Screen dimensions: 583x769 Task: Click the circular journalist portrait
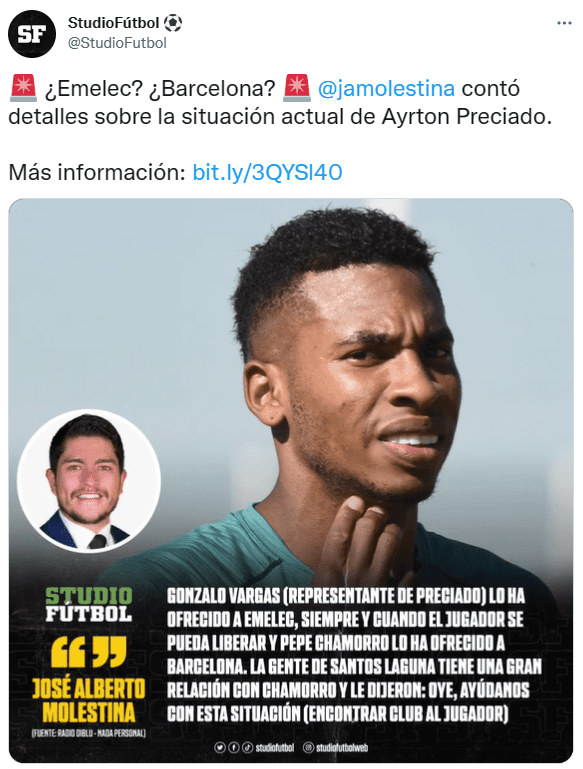89,481
